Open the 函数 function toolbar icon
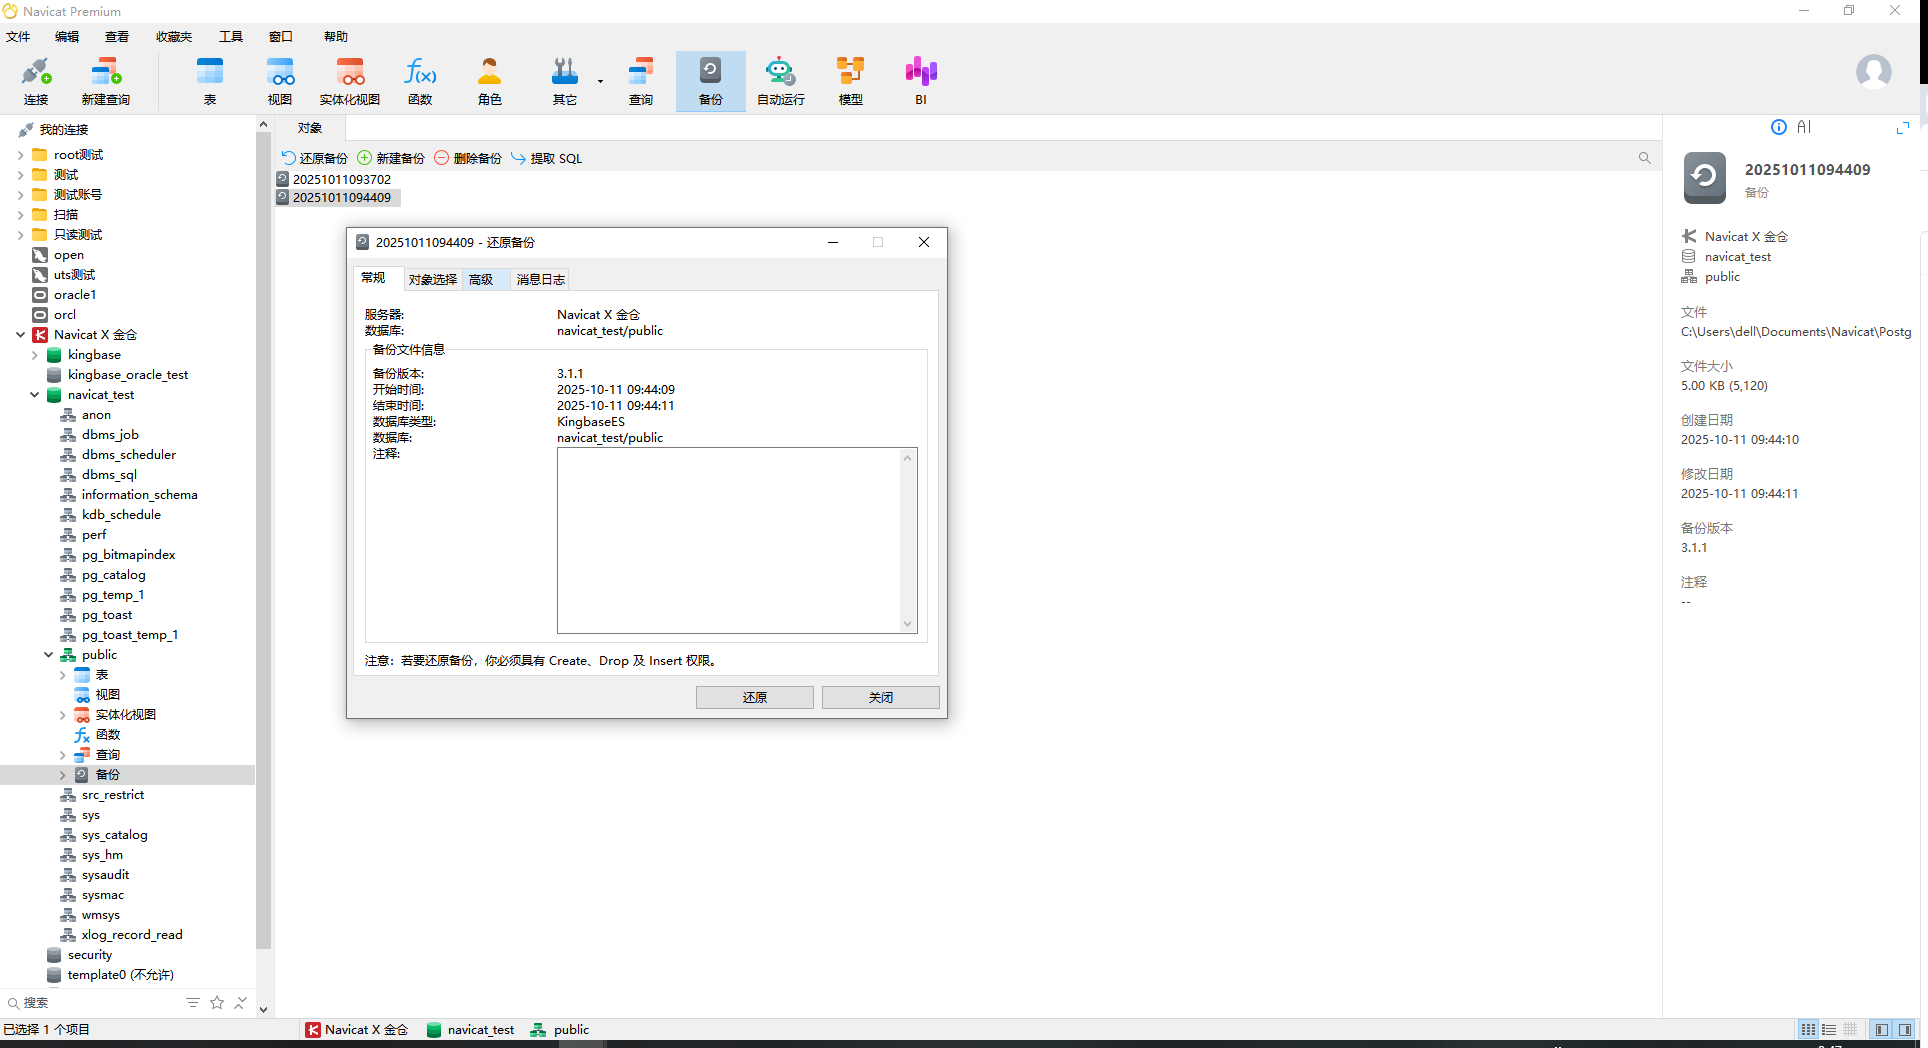 coord(420,81)
